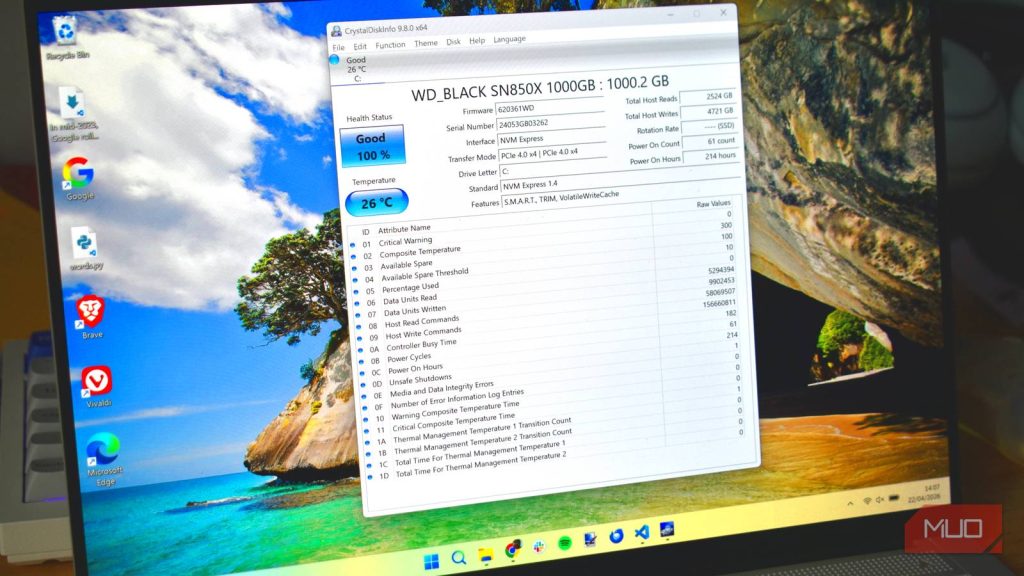Open Visual Studio Code from taskbar
The image size is (1024, 576).
[642, 532]
